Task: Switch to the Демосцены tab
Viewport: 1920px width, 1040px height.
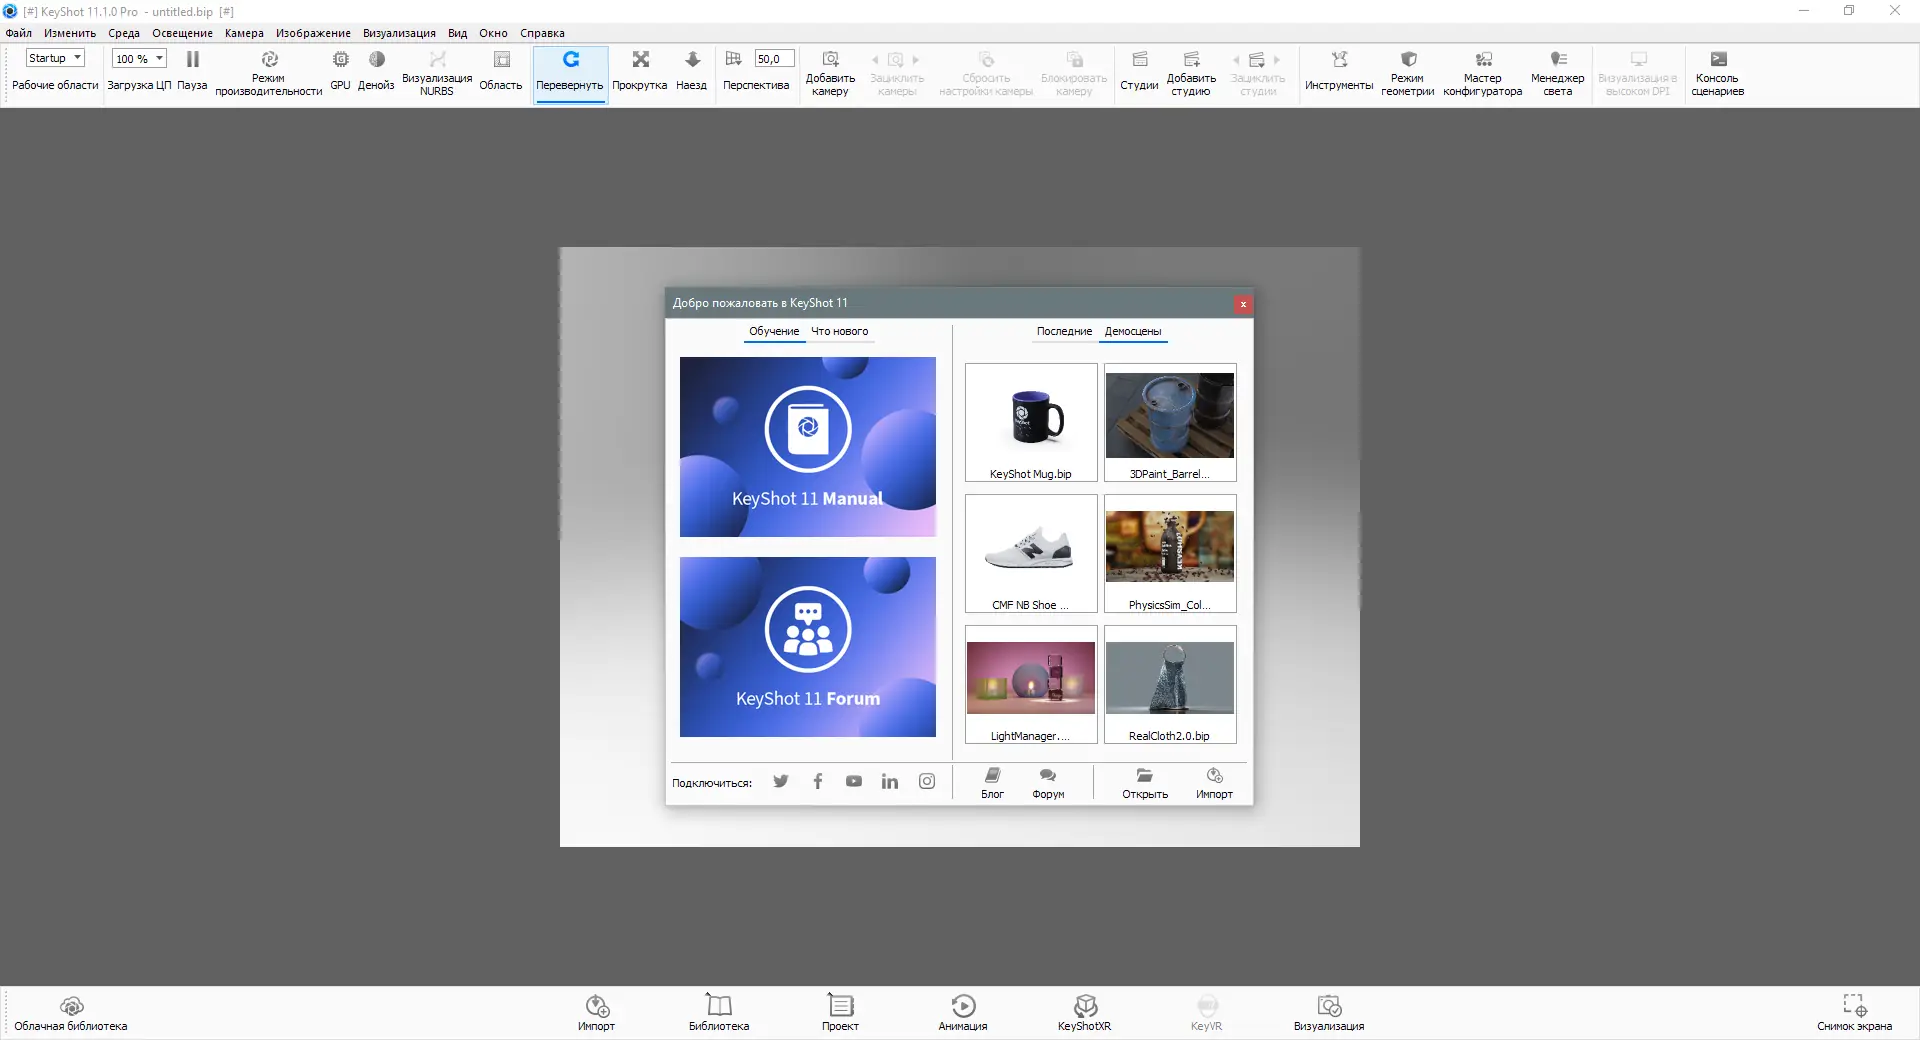Action: (x=1133, y=332)
